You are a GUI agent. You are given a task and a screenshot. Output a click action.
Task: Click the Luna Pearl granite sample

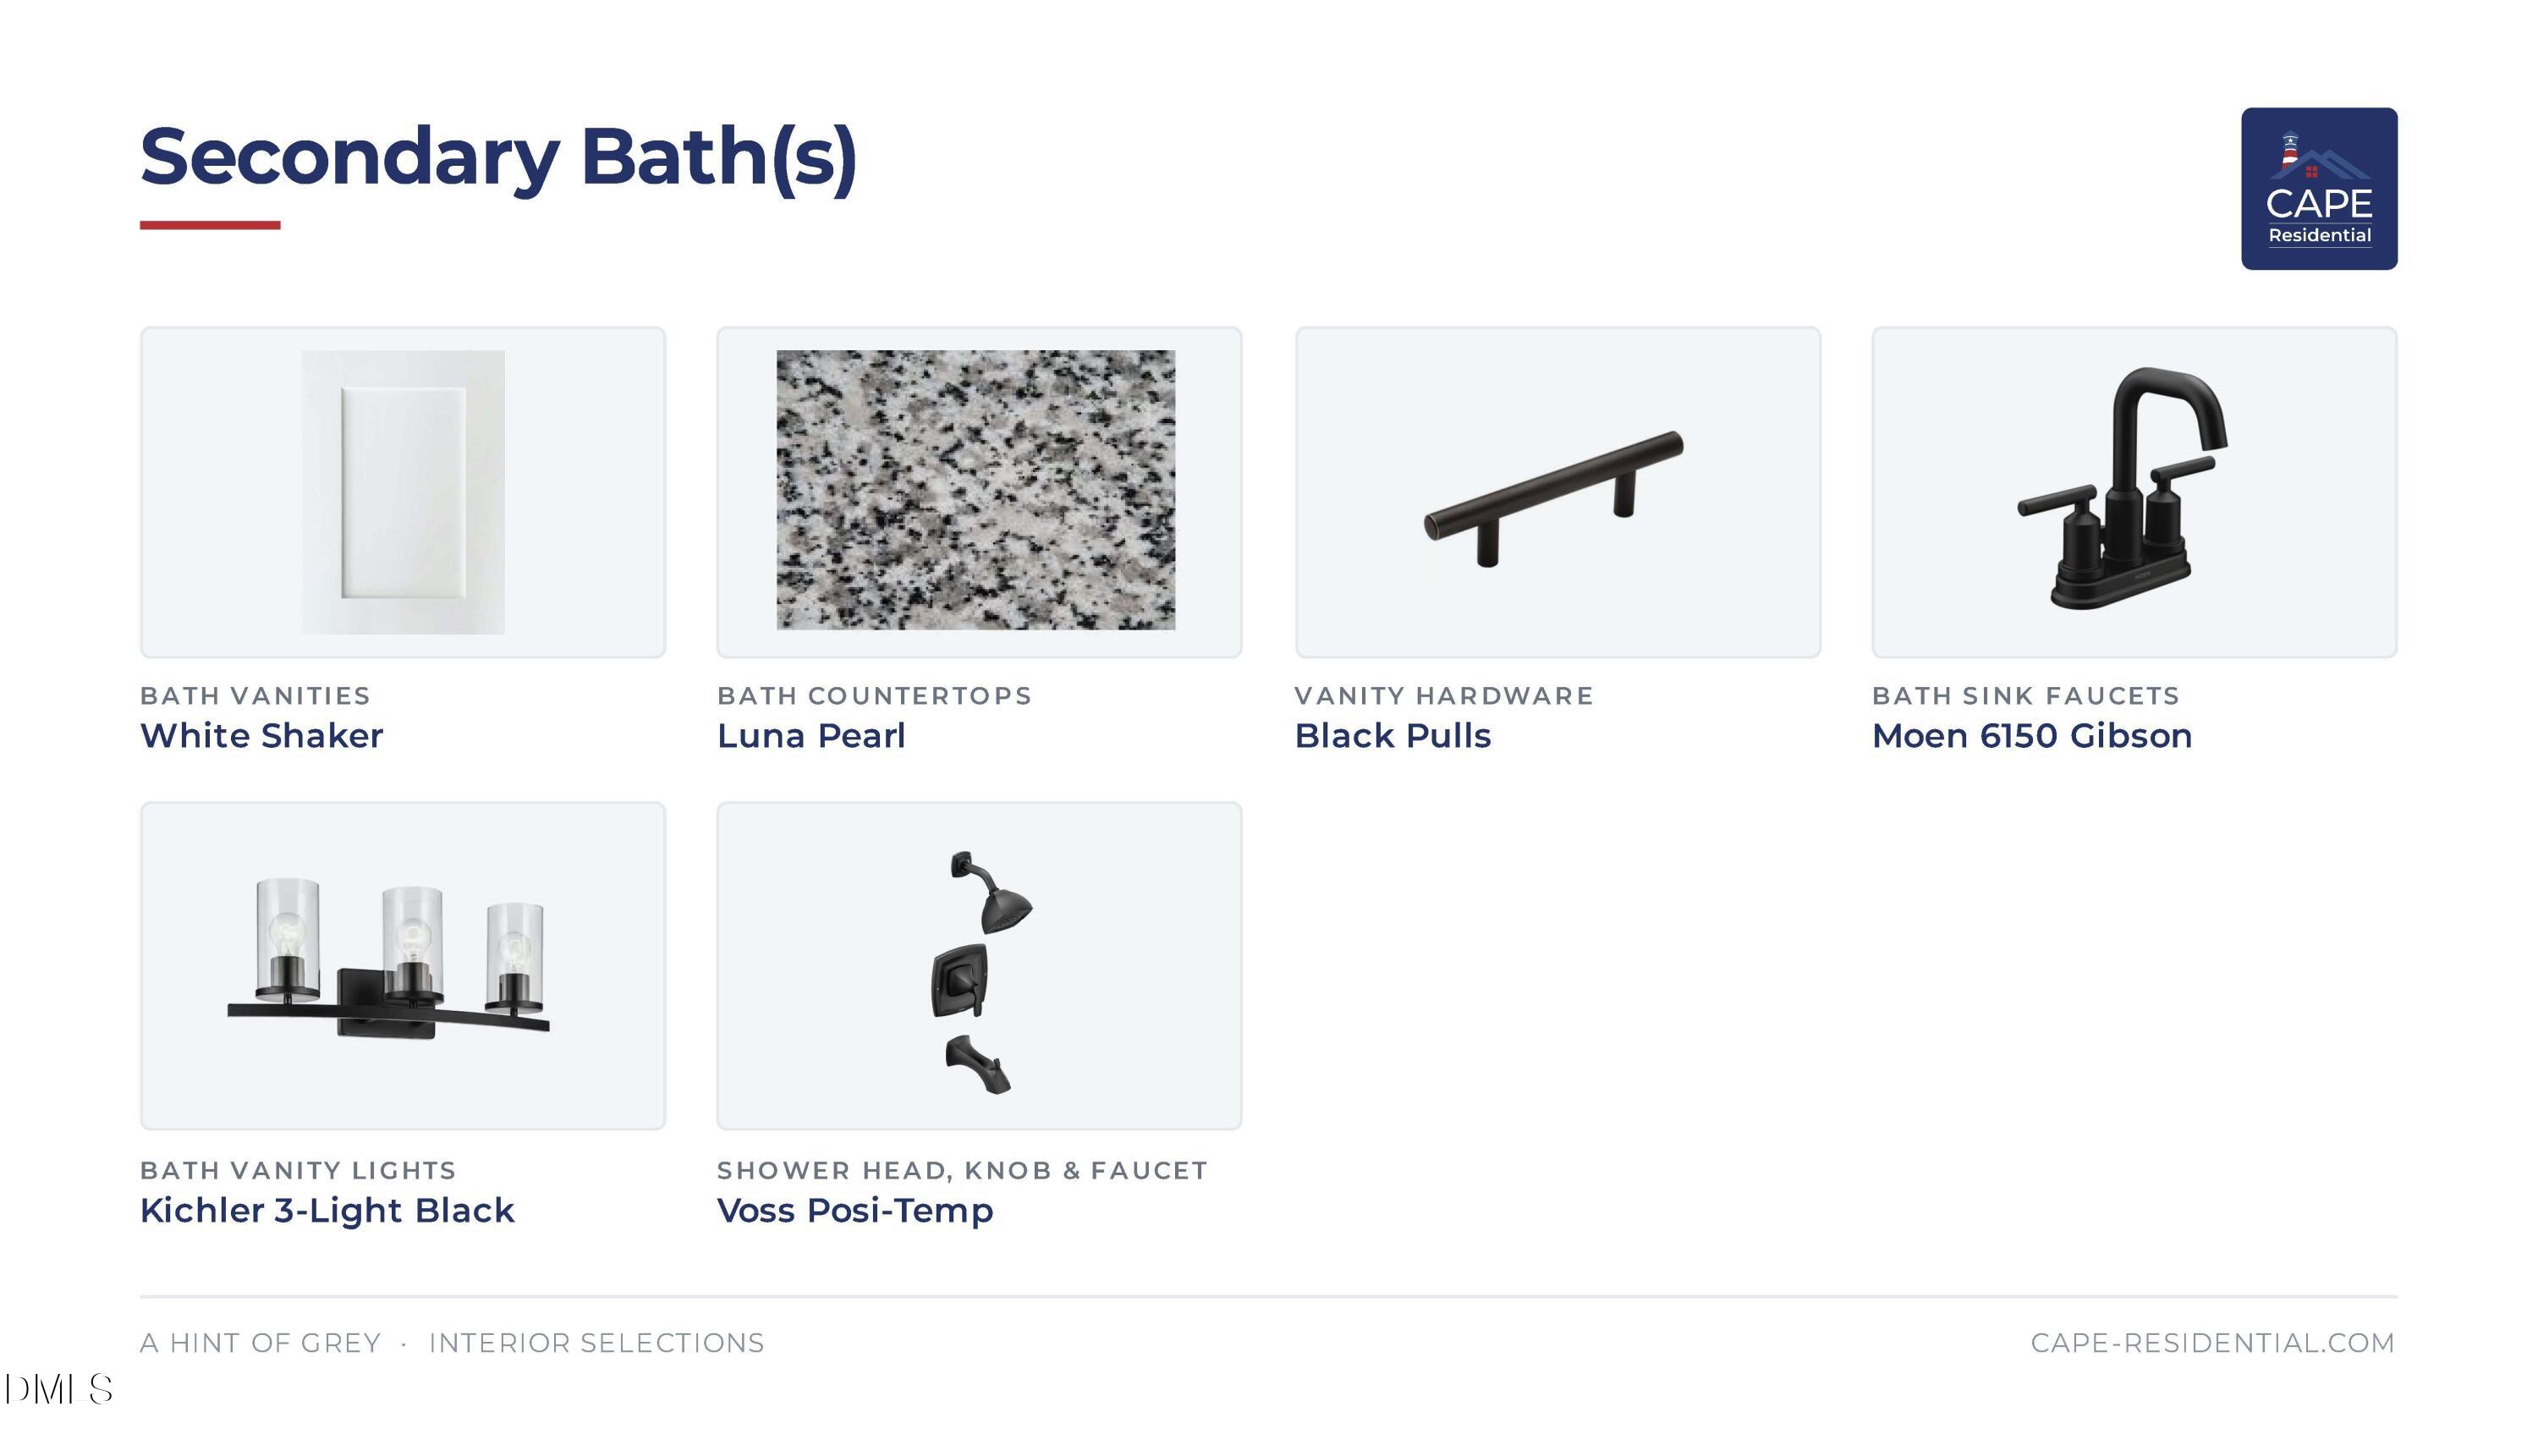pos(976,490)
